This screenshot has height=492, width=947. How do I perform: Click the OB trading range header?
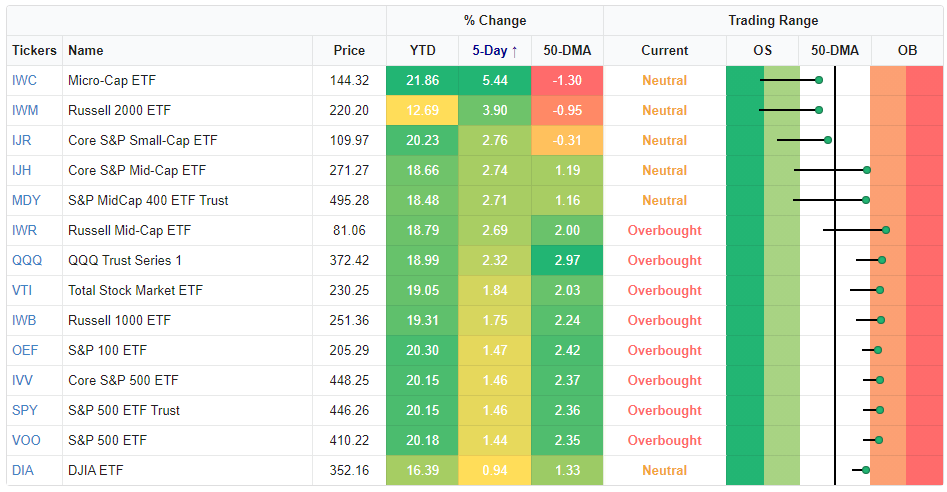pyautogui.click(x=907, y=50)
